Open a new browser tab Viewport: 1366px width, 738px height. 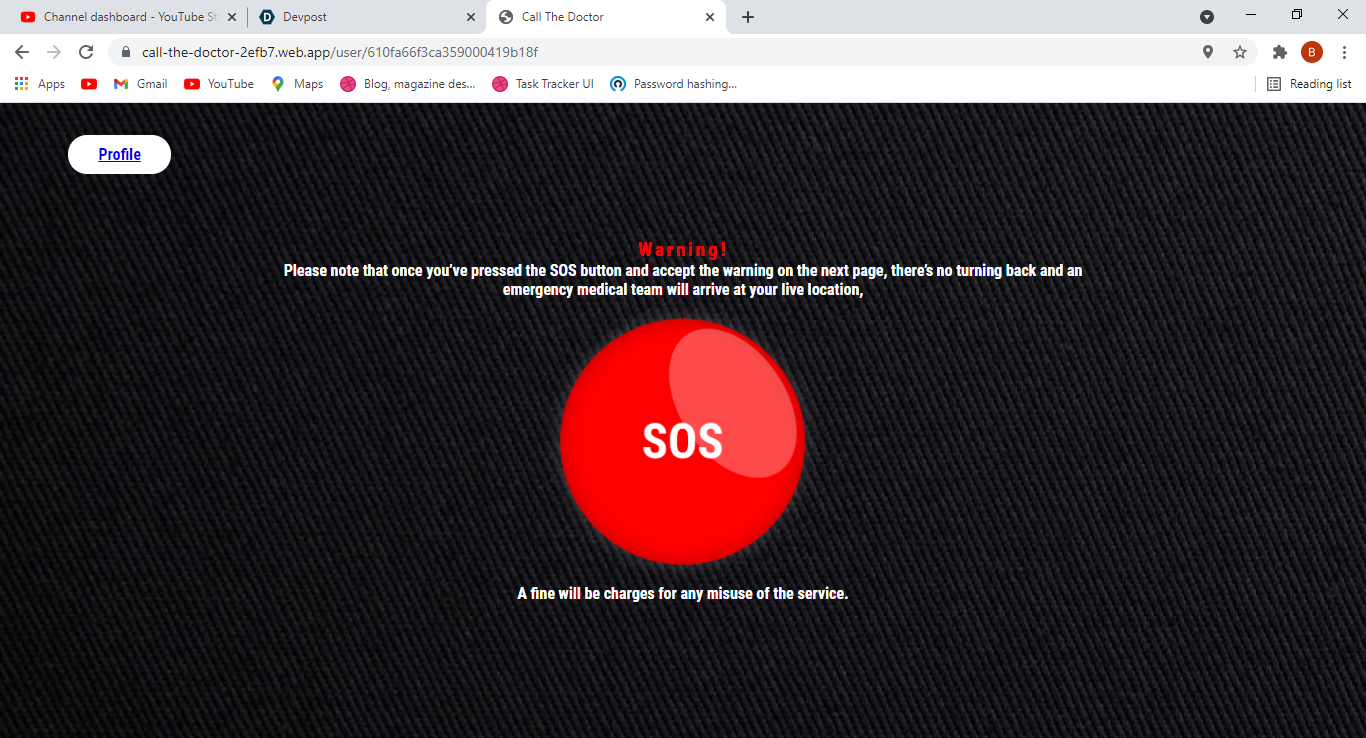click(748, 17)
